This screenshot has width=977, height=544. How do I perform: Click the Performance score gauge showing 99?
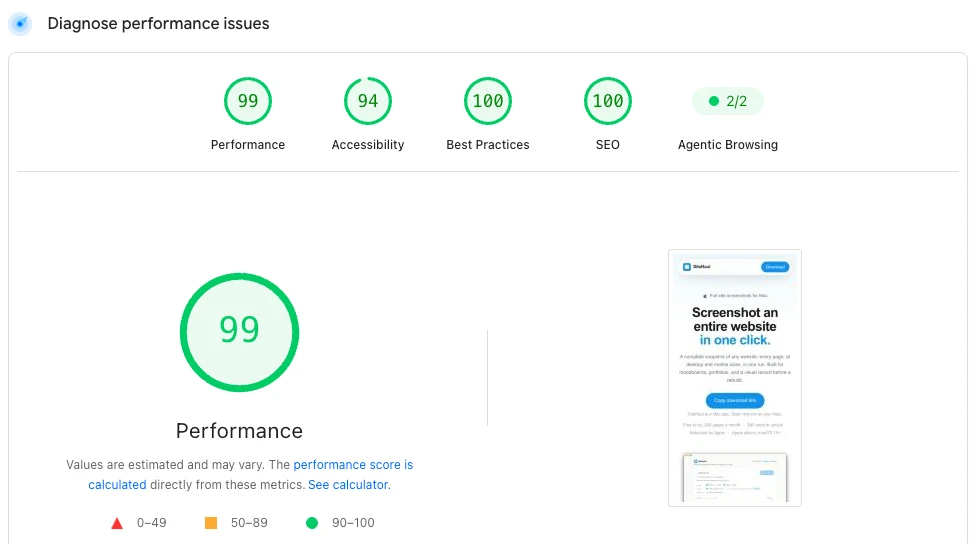(x=247, y=101)
